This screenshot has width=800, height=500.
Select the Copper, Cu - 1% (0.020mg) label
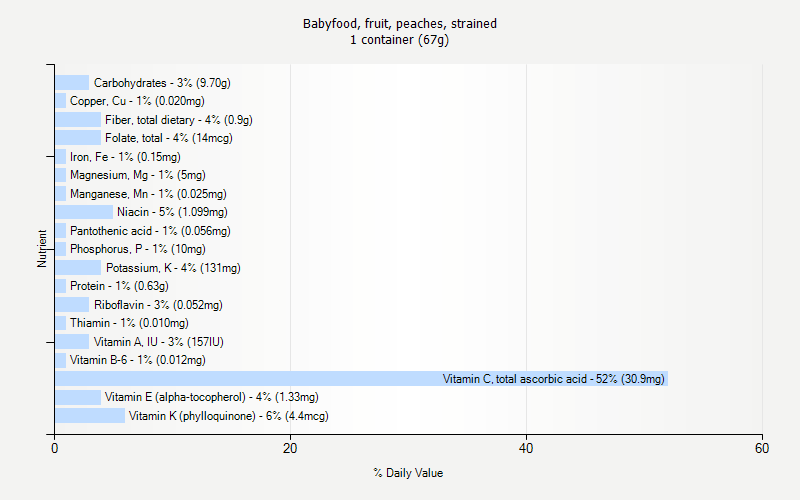pyautogui.click(x=137, y=101)
